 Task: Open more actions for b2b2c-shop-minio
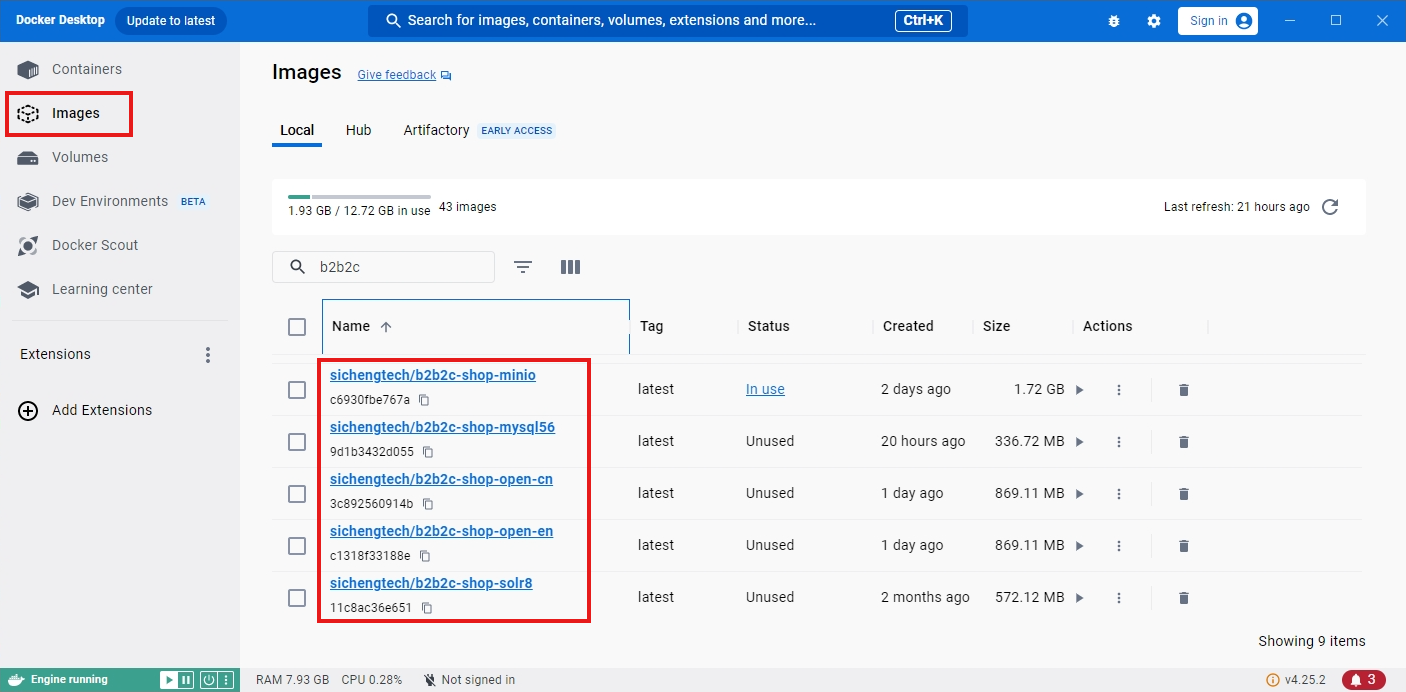click(x=1119, y=390)
